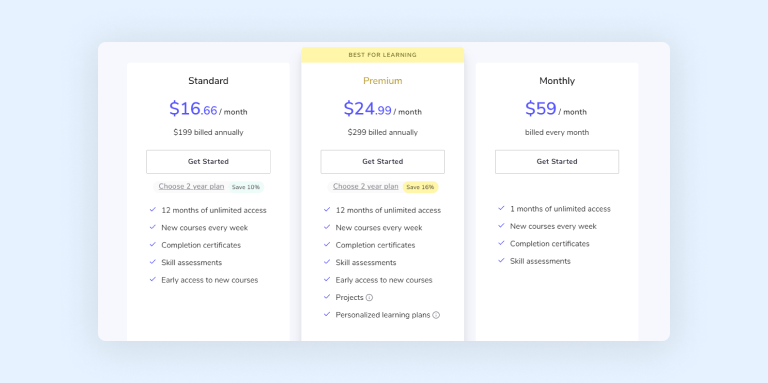768x383 pixels.
Task: Click the 'Save 16%' badge on Premium
Action: (x=420, y=187)
